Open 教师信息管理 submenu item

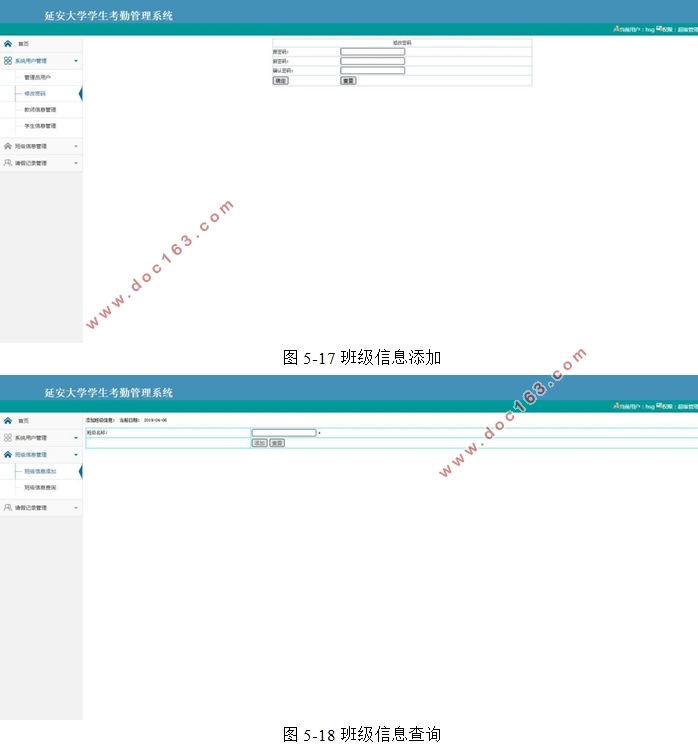40,110
